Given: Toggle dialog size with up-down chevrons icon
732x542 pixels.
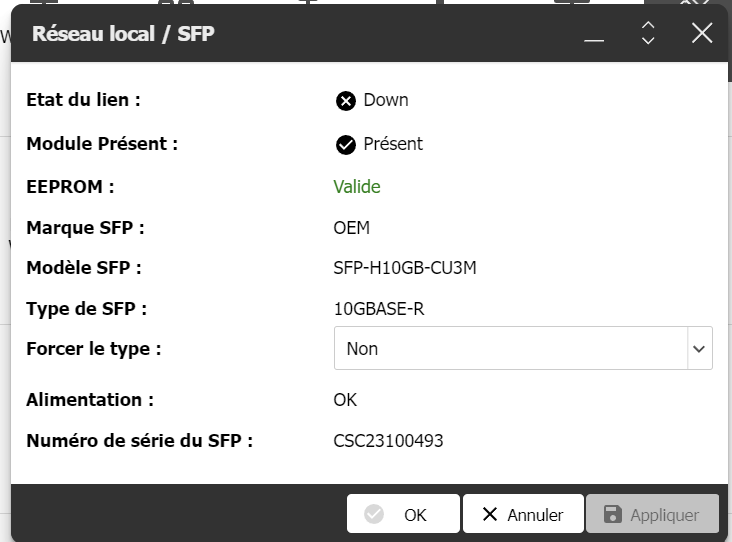Looking at the screenshot, I should (648, 34).
